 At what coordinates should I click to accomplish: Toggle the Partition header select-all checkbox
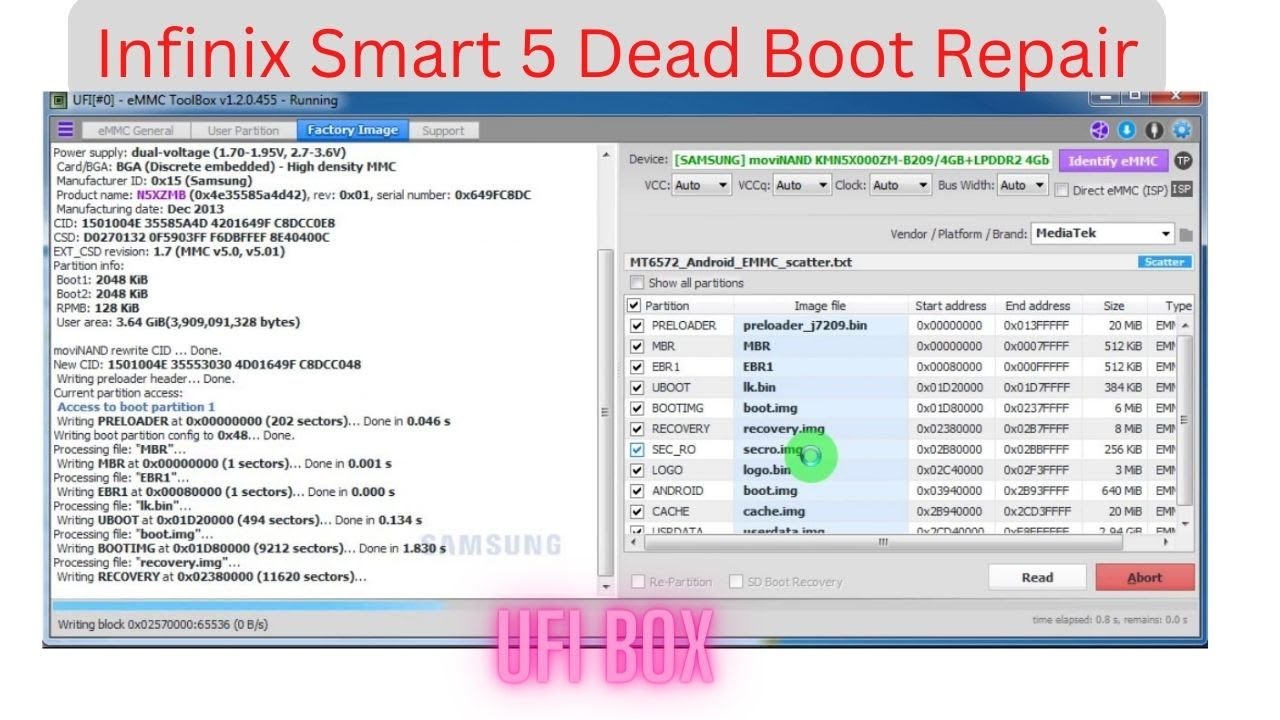click(x=635, y=305)
